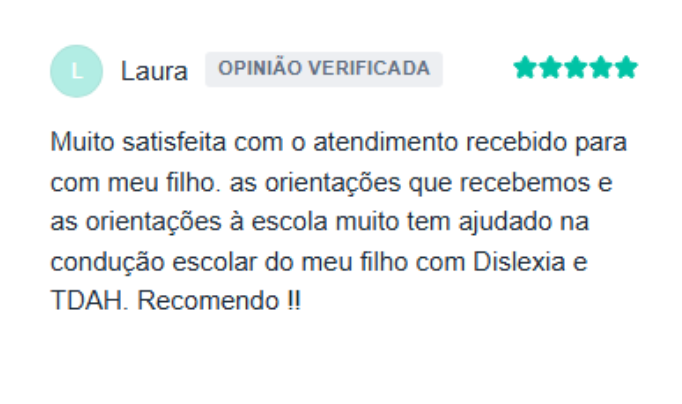This screenshot has height=404, width=682.
Task: Click the review line starting 'com meu filho'
Action: pyautogui.click(x=331, y=183)
